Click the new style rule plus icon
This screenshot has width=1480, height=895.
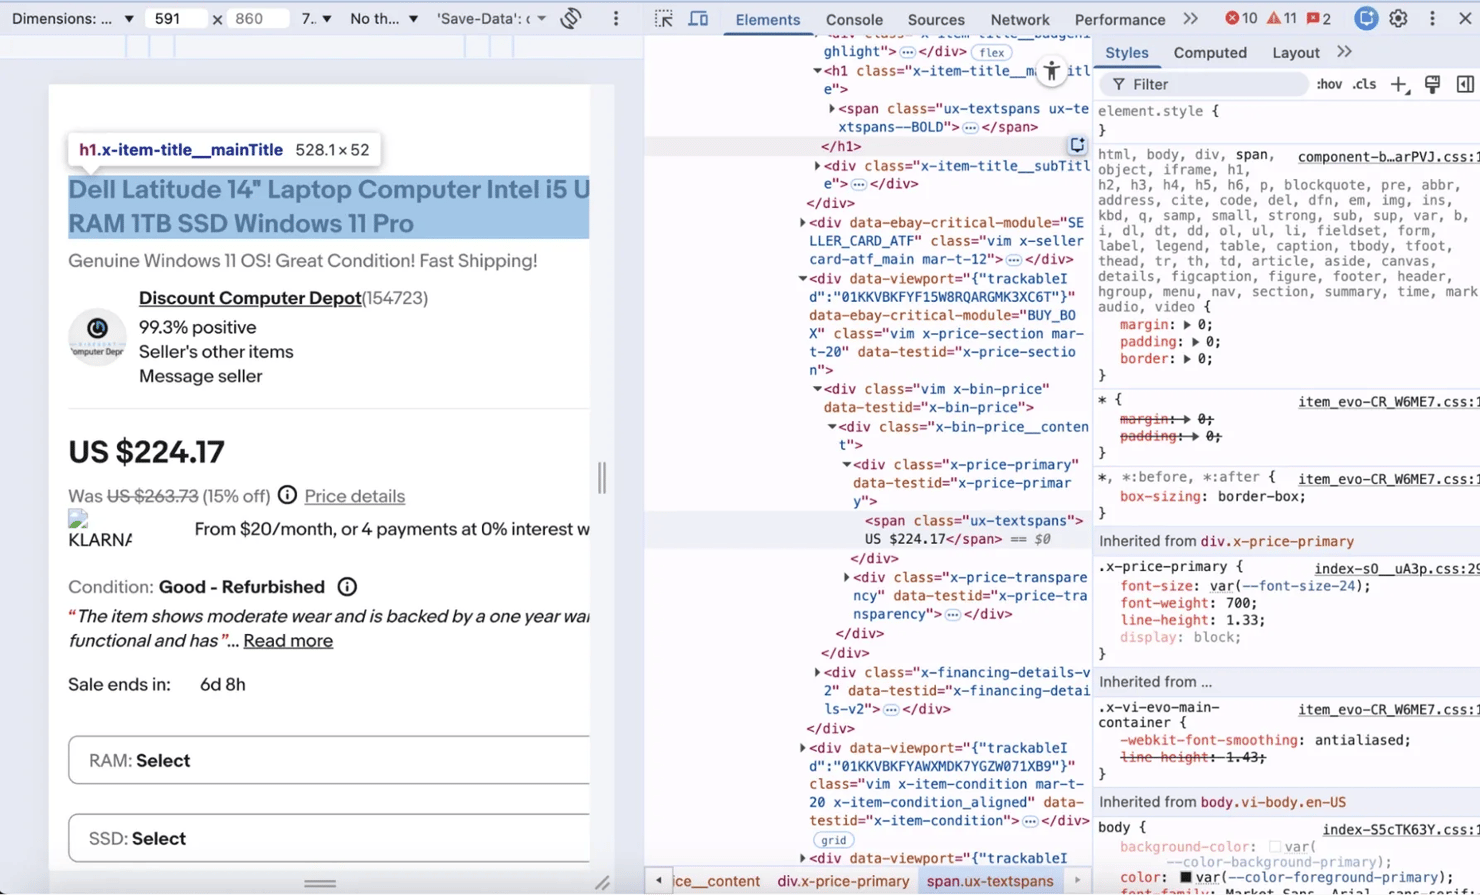tap(1399, 85)
